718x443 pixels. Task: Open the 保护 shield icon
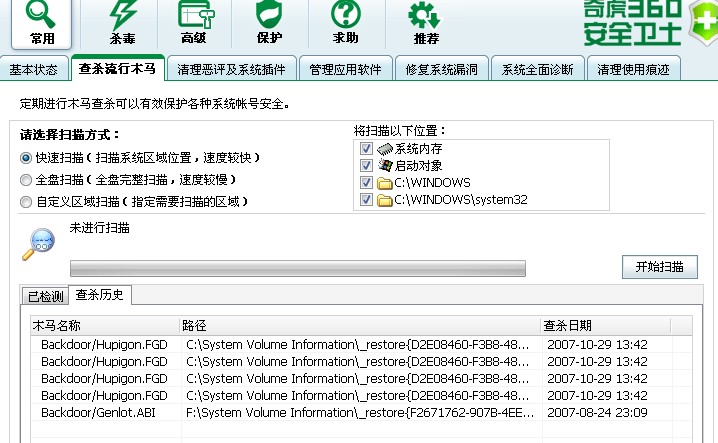coord(269,15)
